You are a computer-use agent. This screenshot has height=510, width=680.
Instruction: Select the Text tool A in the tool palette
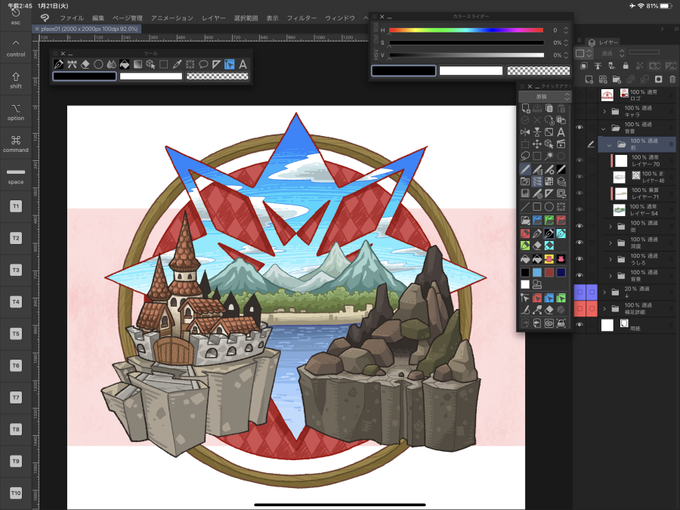(243, 65)
